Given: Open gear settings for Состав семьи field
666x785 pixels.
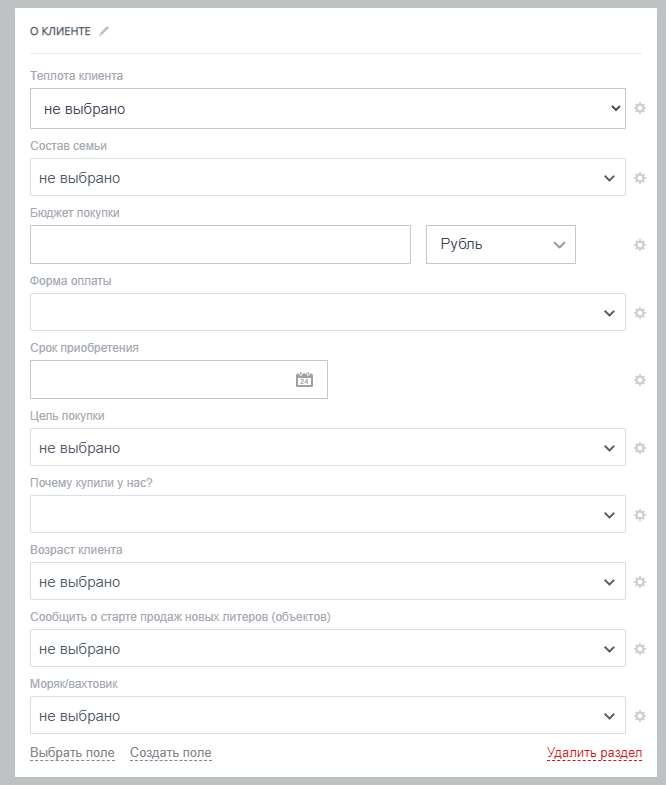Looking at the screenshot, I should (640, 178).
